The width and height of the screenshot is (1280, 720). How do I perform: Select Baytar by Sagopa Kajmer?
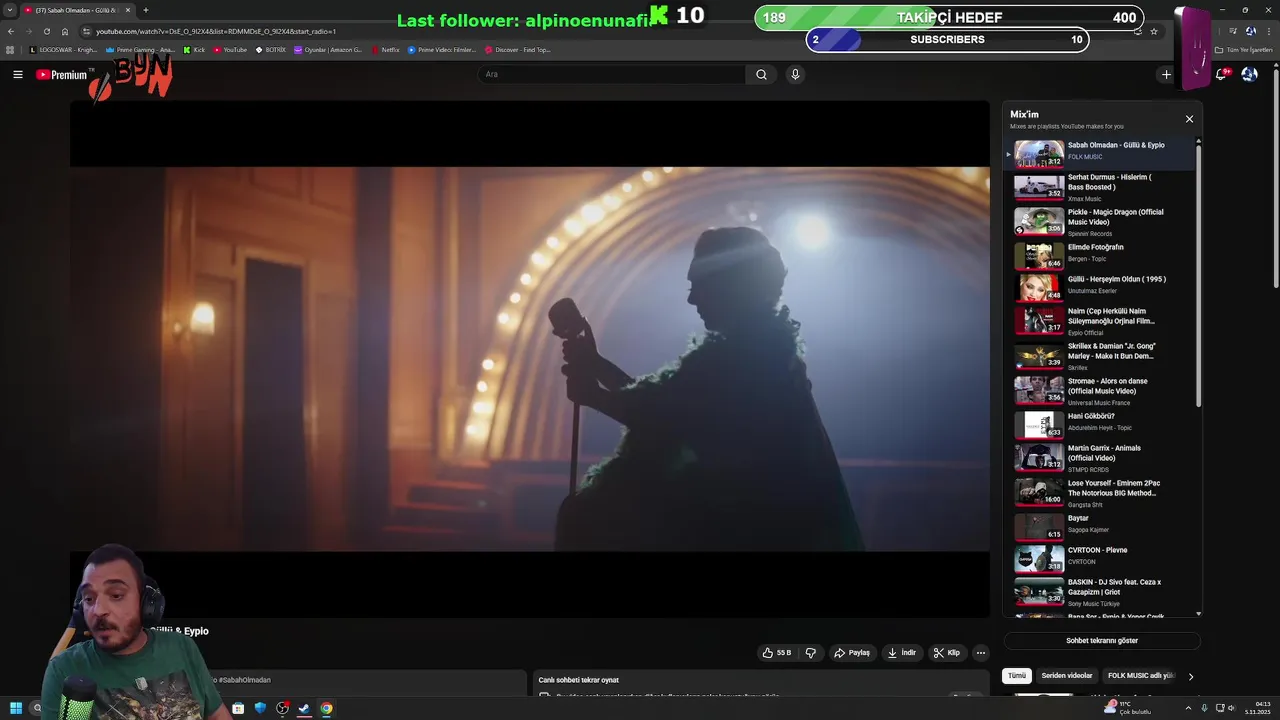coord(1098,526)
